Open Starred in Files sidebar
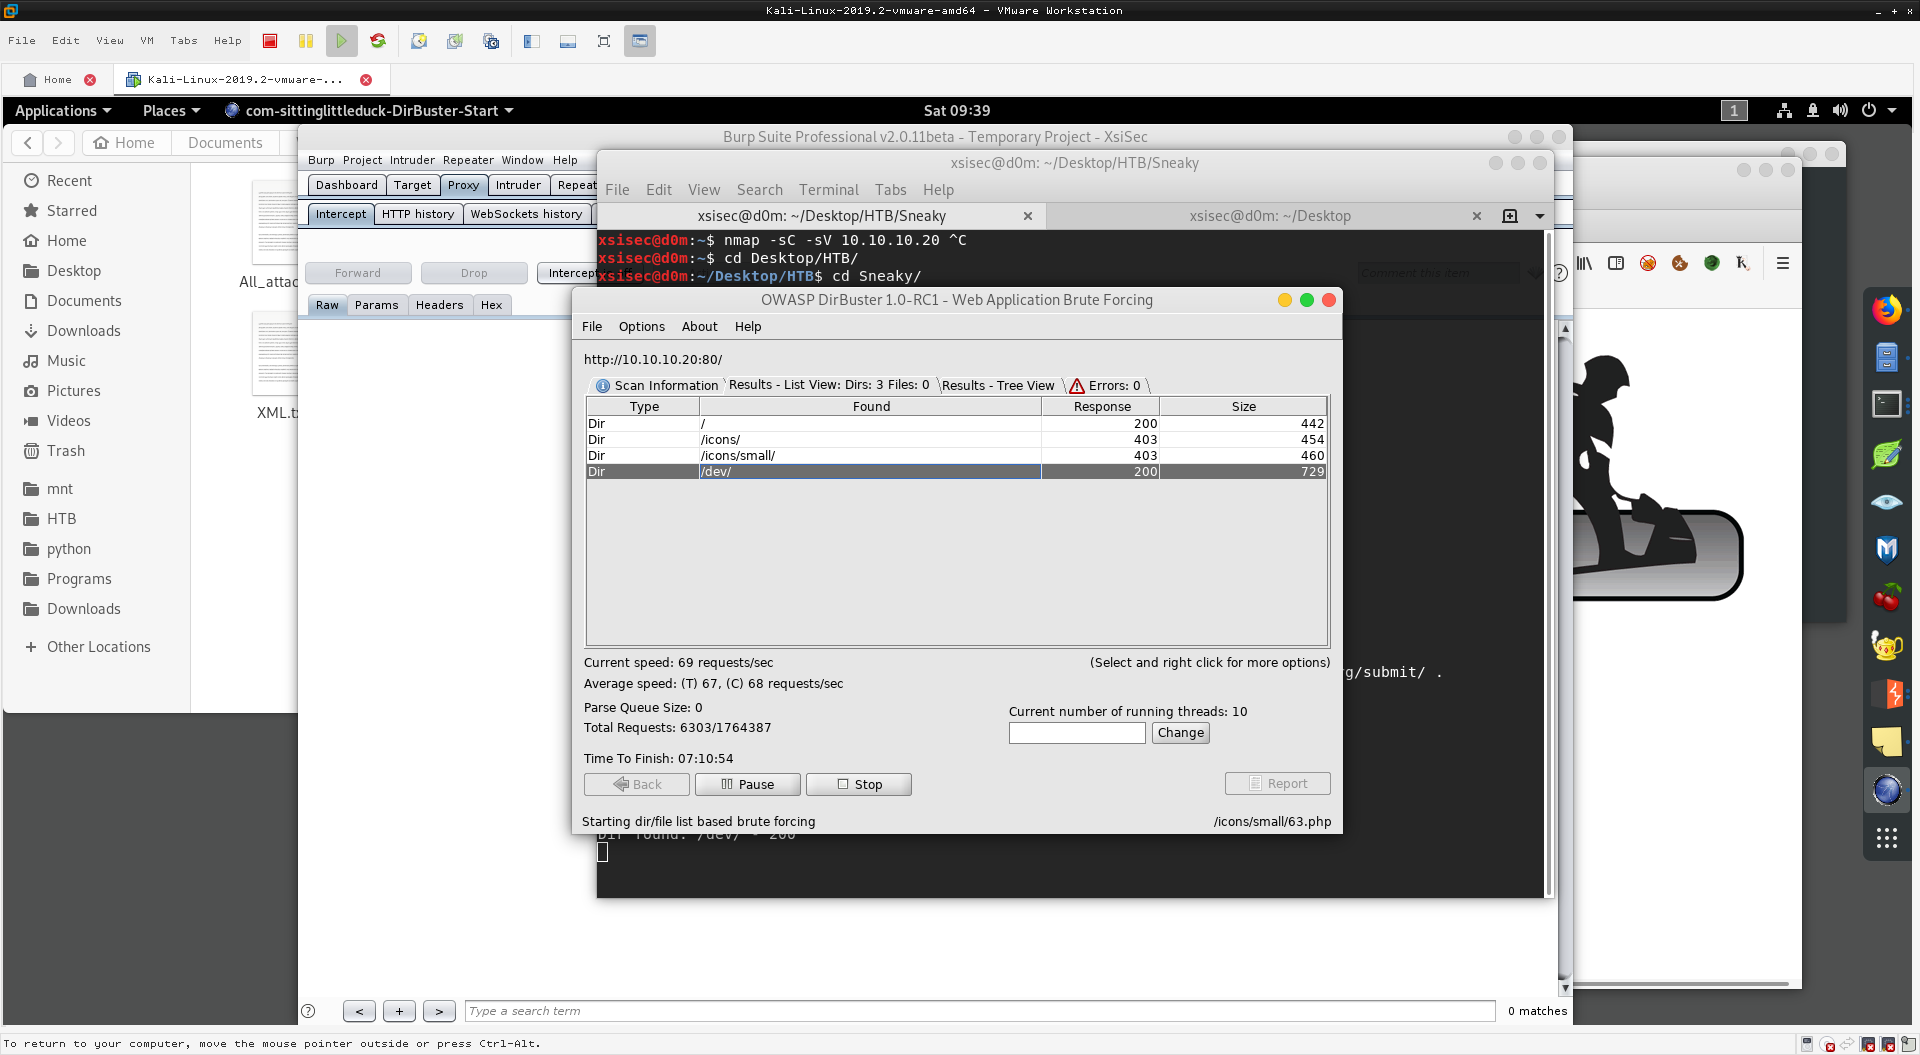The width and height of the screenshot is (1920, 1055). pyautogui.click(x=72, y=211)
